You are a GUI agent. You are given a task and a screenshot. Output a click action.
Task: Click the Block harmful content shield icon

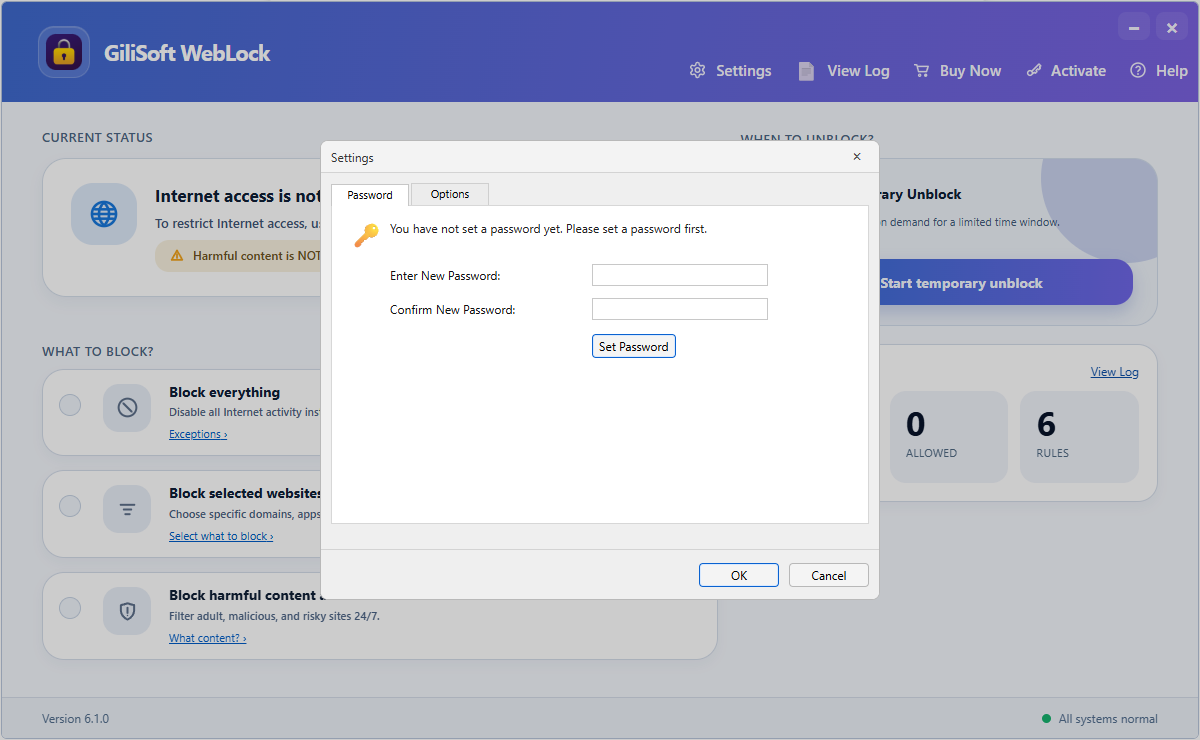click(127, 610)
